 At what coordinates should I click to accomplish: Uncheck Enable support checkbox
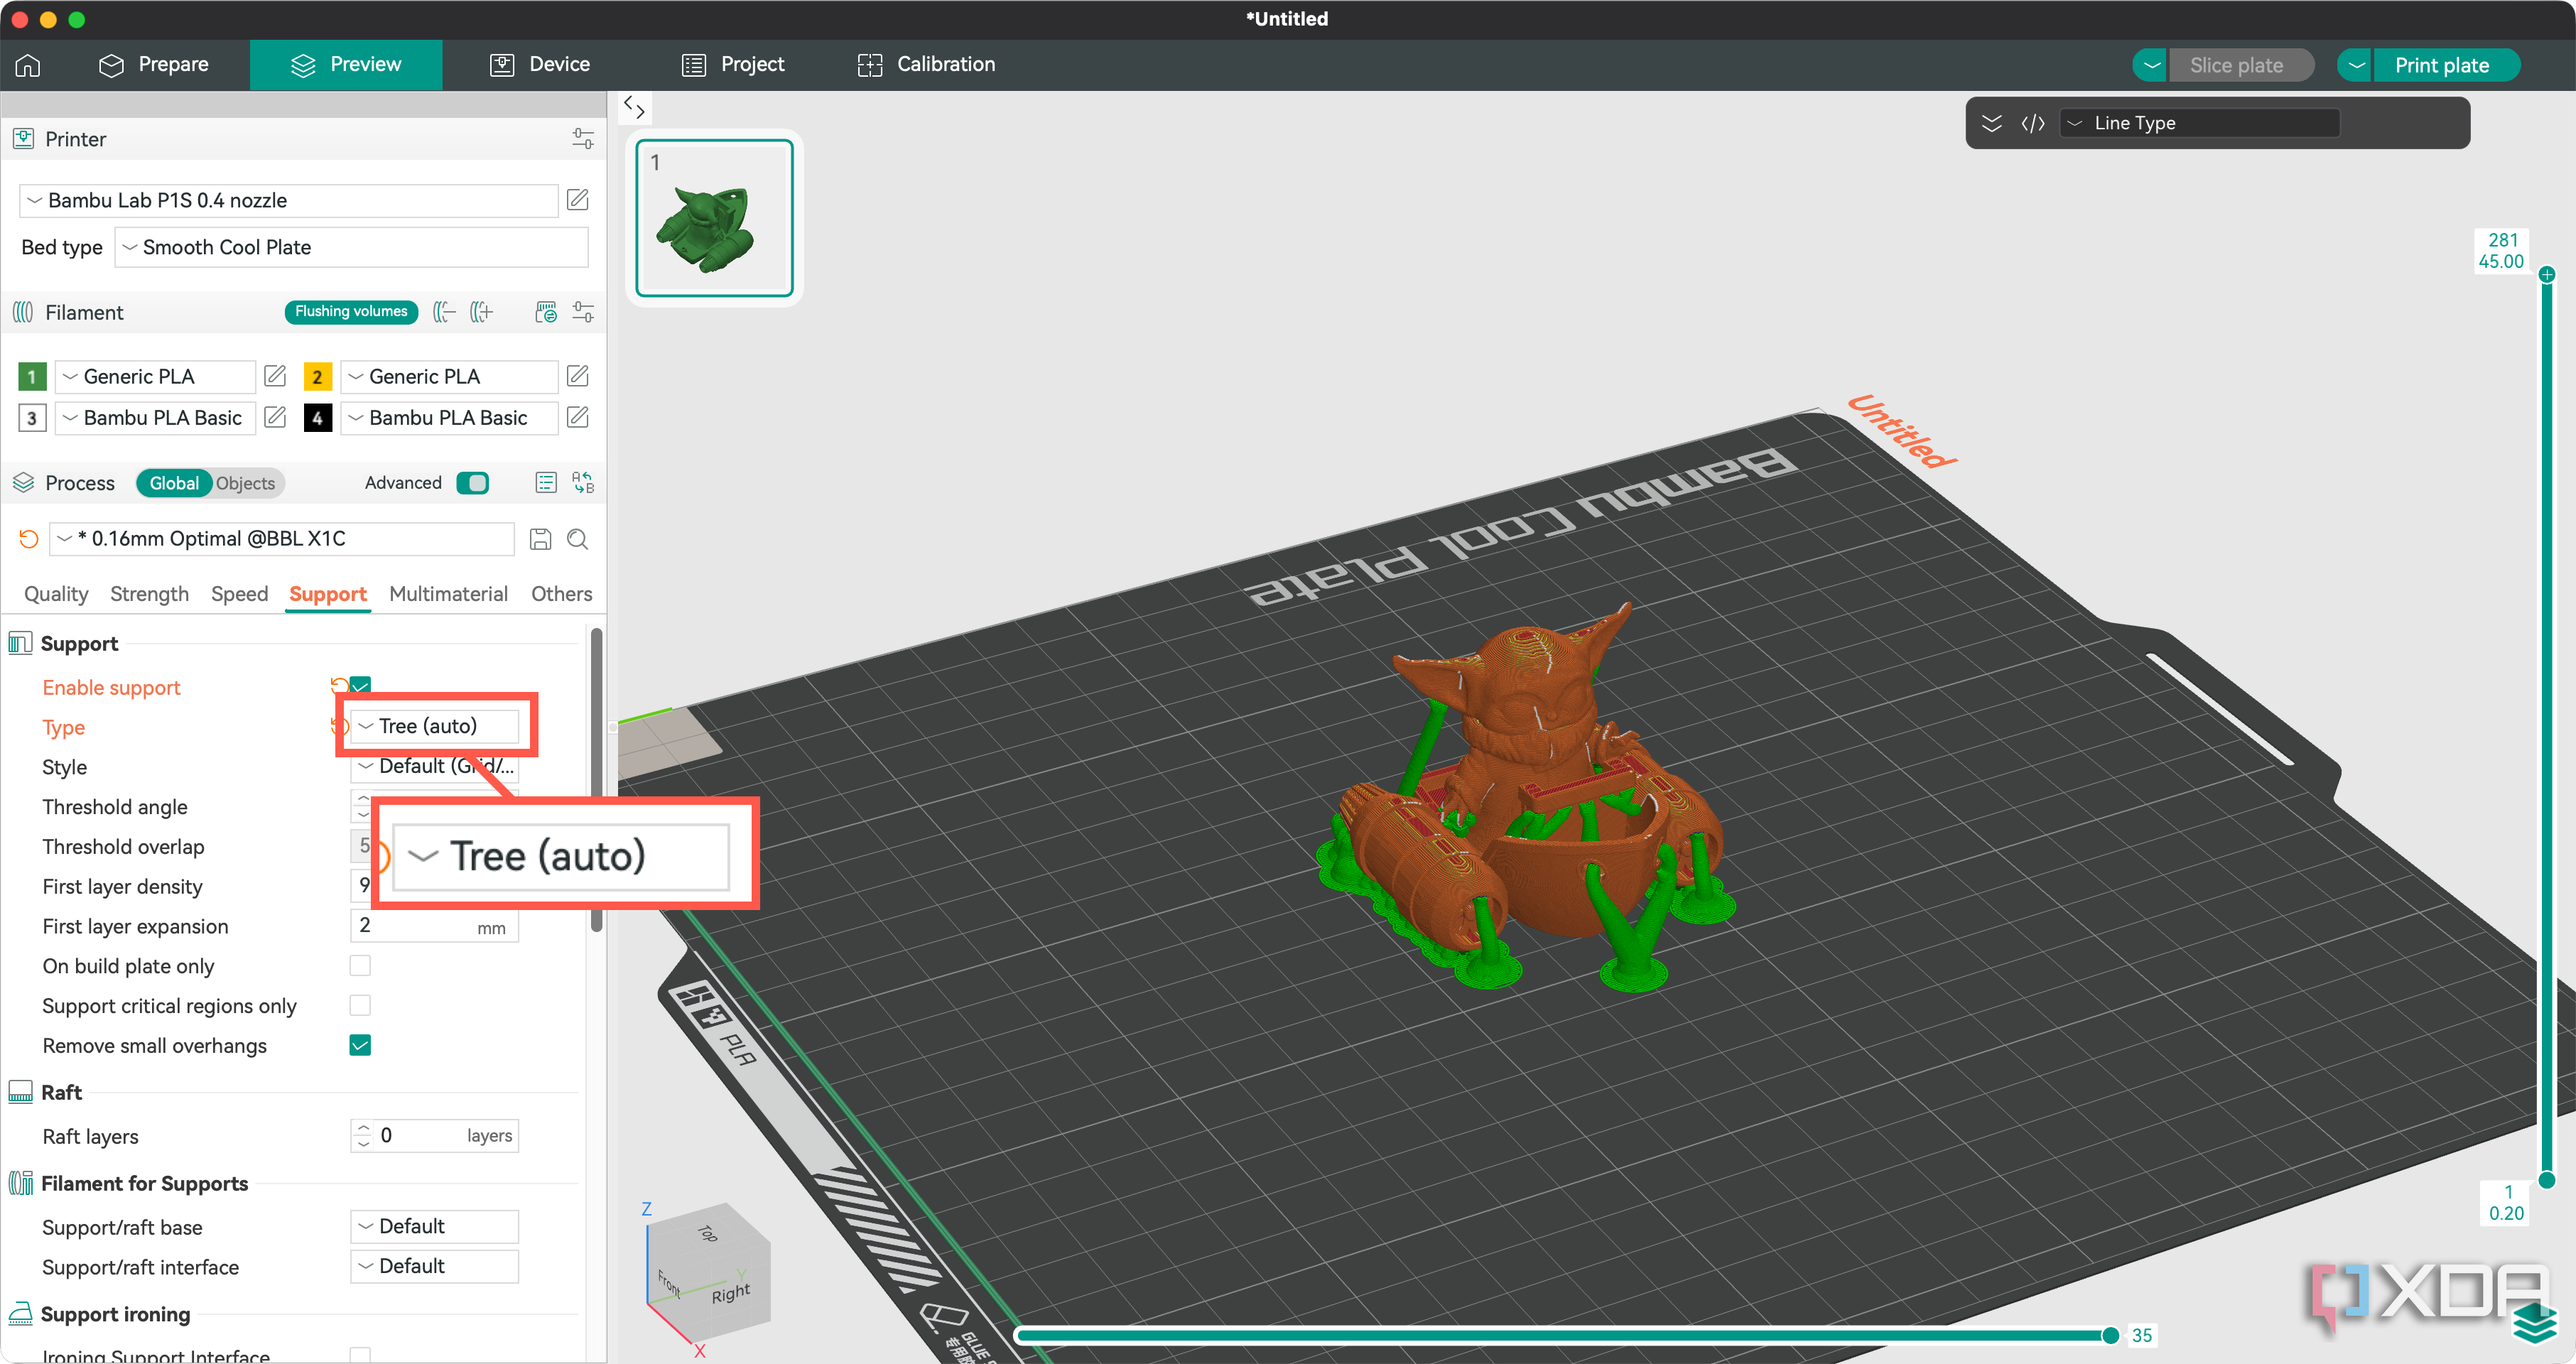[360, 687]
